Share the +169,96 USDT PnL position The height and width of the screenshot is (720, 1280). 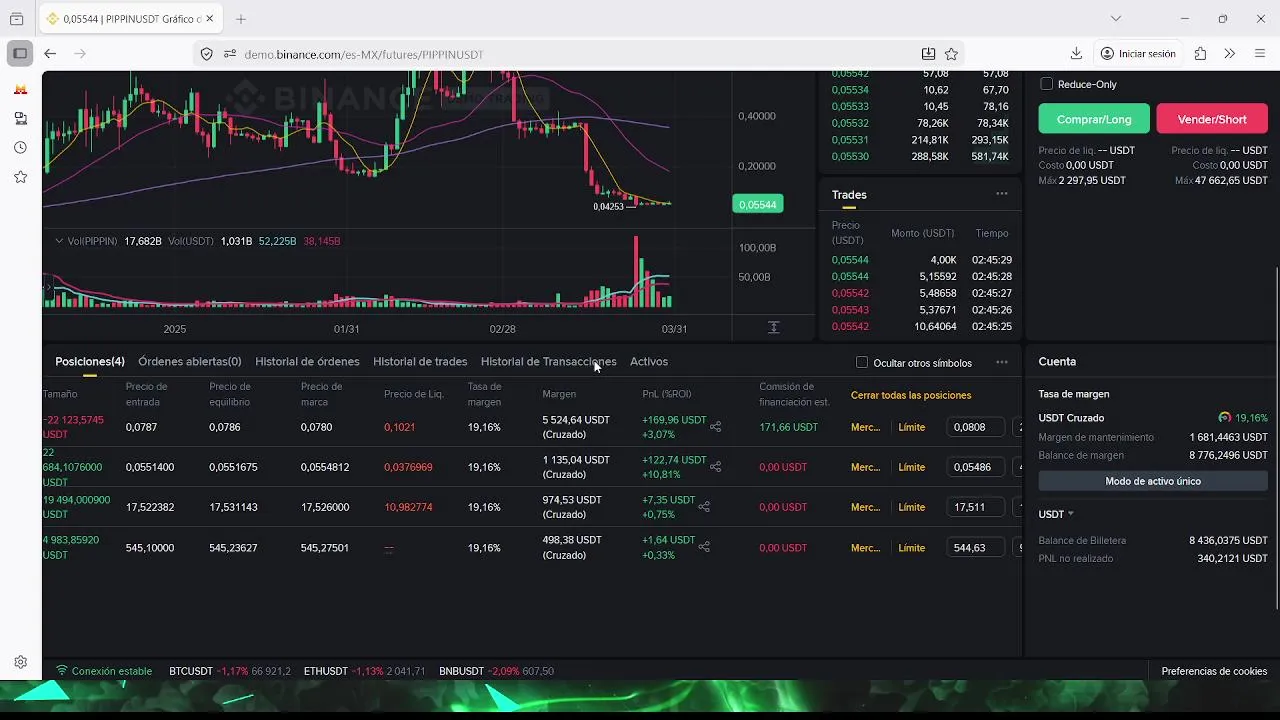(716, 427)
